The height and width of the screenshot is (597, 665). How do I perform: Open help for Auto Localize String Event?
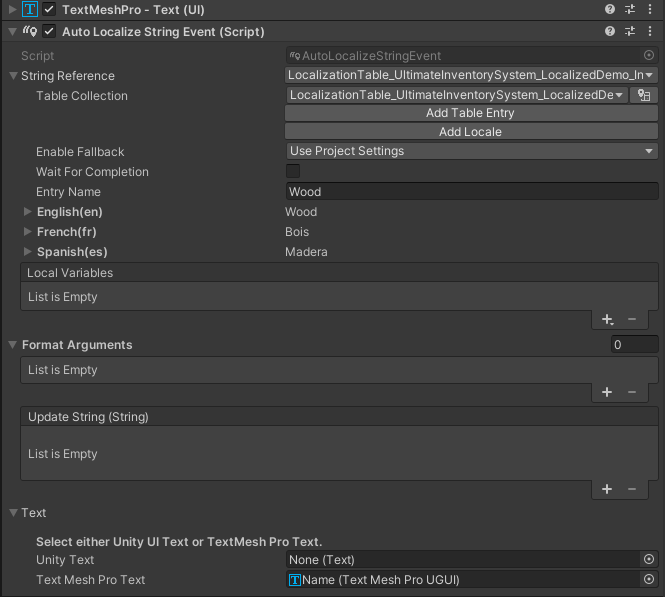[610, 31]
